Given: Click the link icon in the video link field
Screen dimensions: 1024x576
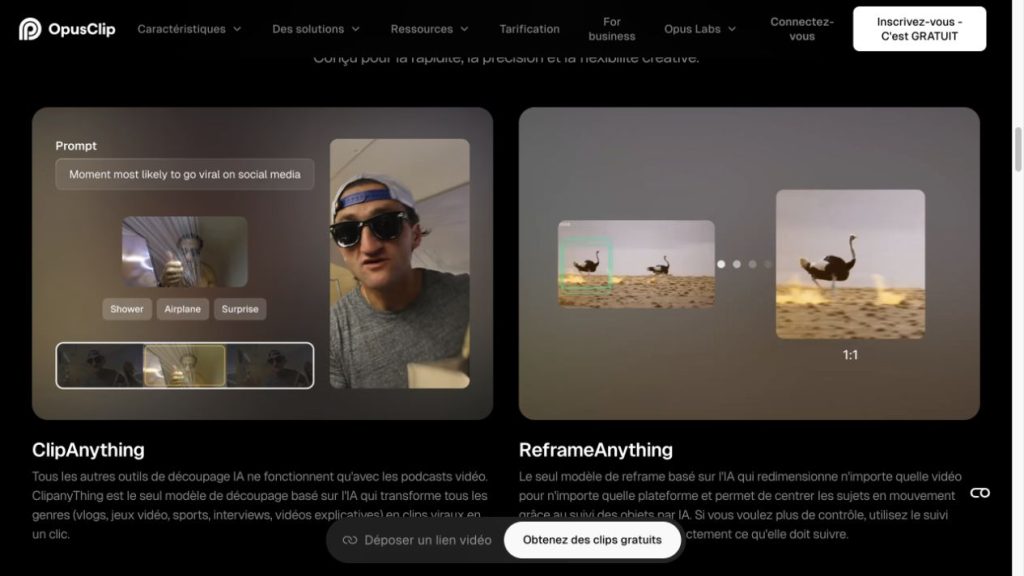Looking at the screenshot, I should (350, 540).
